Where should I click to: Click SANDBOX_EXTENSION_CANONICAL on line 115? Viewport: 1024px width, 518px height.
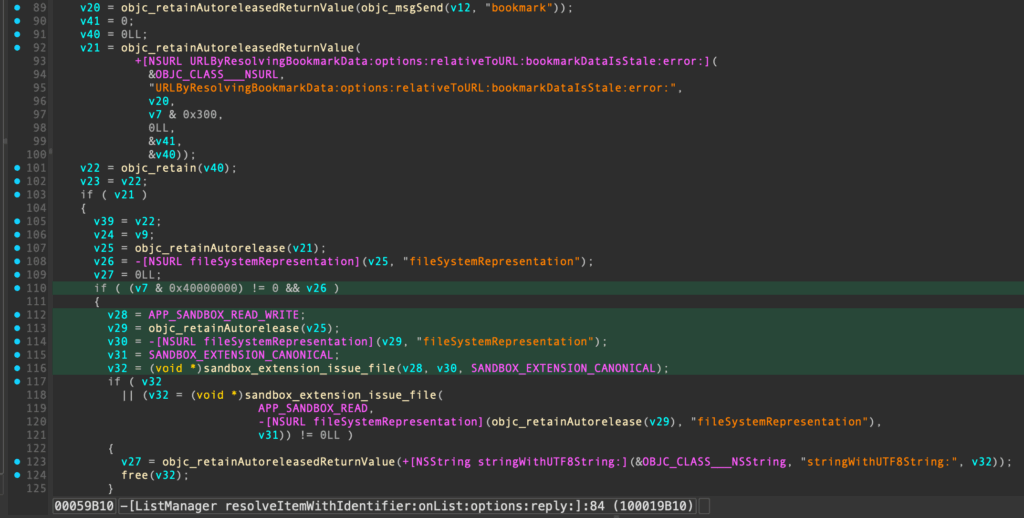240,355
